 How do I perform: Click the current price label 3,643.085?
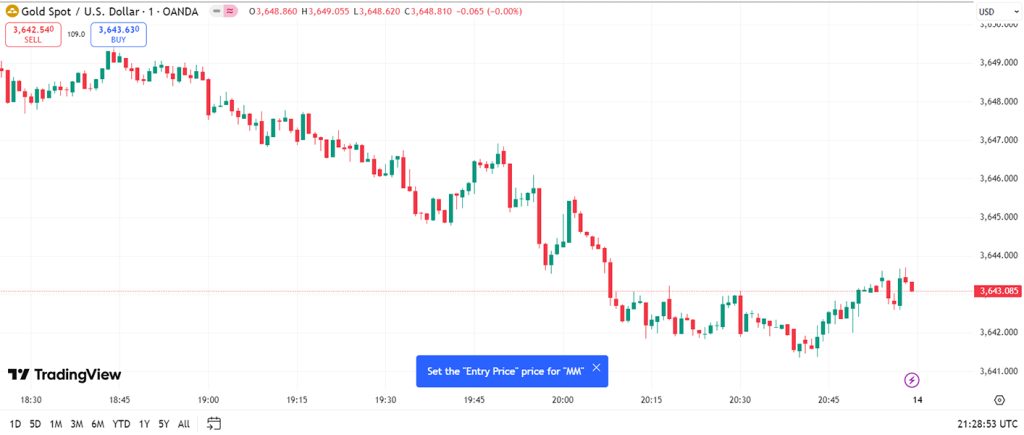[995, 291]
